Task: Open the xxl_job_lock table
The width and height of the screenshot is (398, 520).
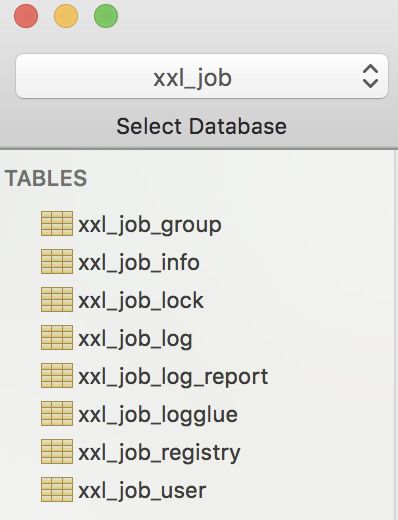Action: (x=141, y=301)
